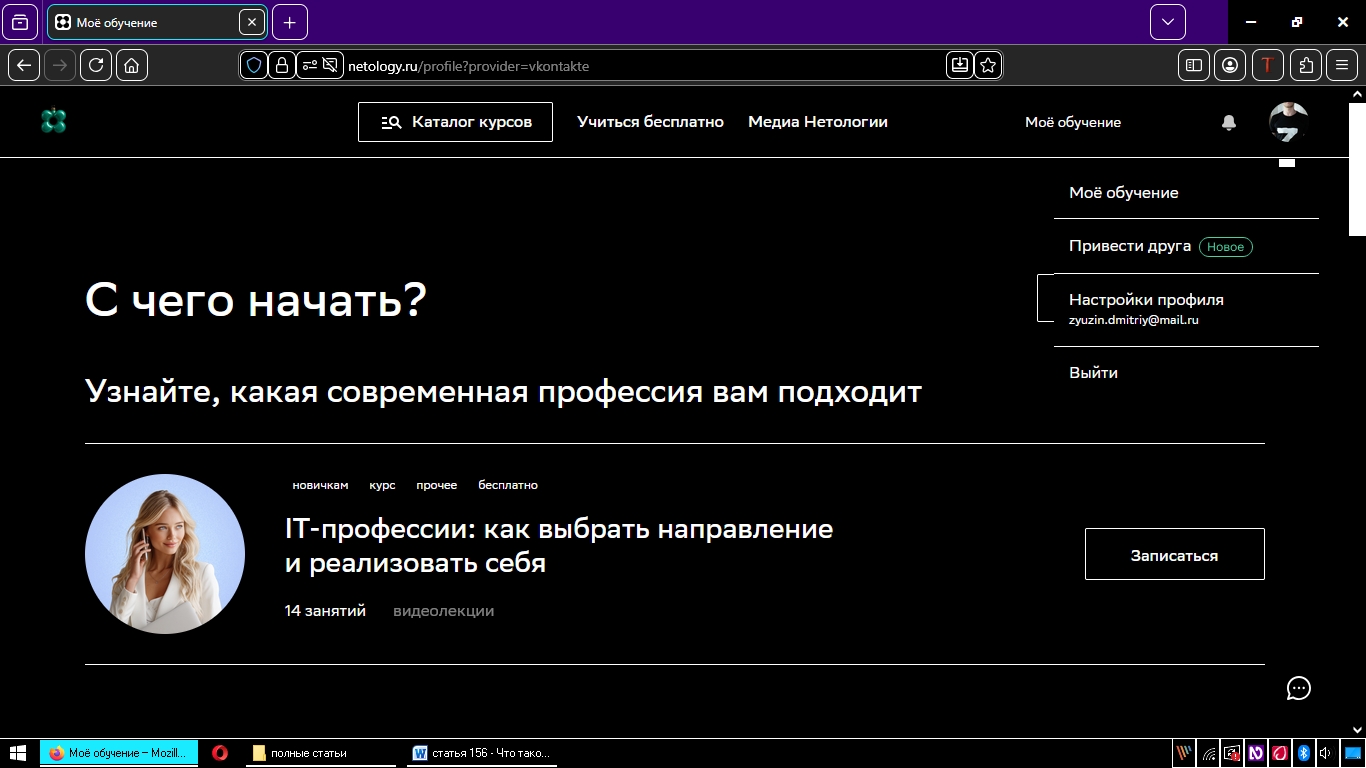Open the 'Учиться бесплатно' link
This screenshot has width=1366, height=768.
coord(650,121)
